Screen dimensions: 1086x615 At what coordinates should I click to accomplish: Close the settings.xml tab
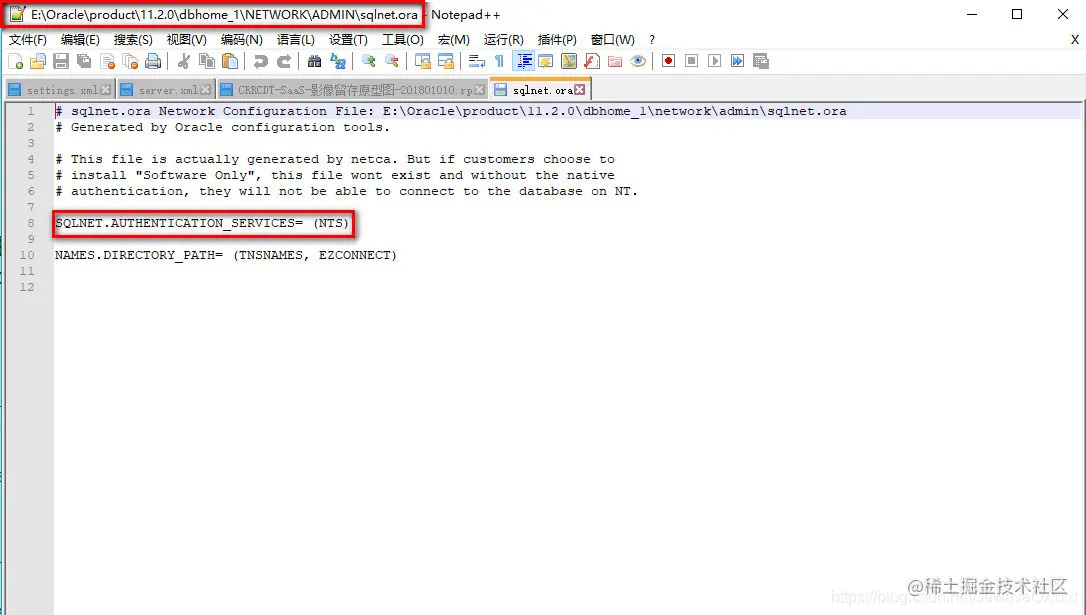(105, 90)
